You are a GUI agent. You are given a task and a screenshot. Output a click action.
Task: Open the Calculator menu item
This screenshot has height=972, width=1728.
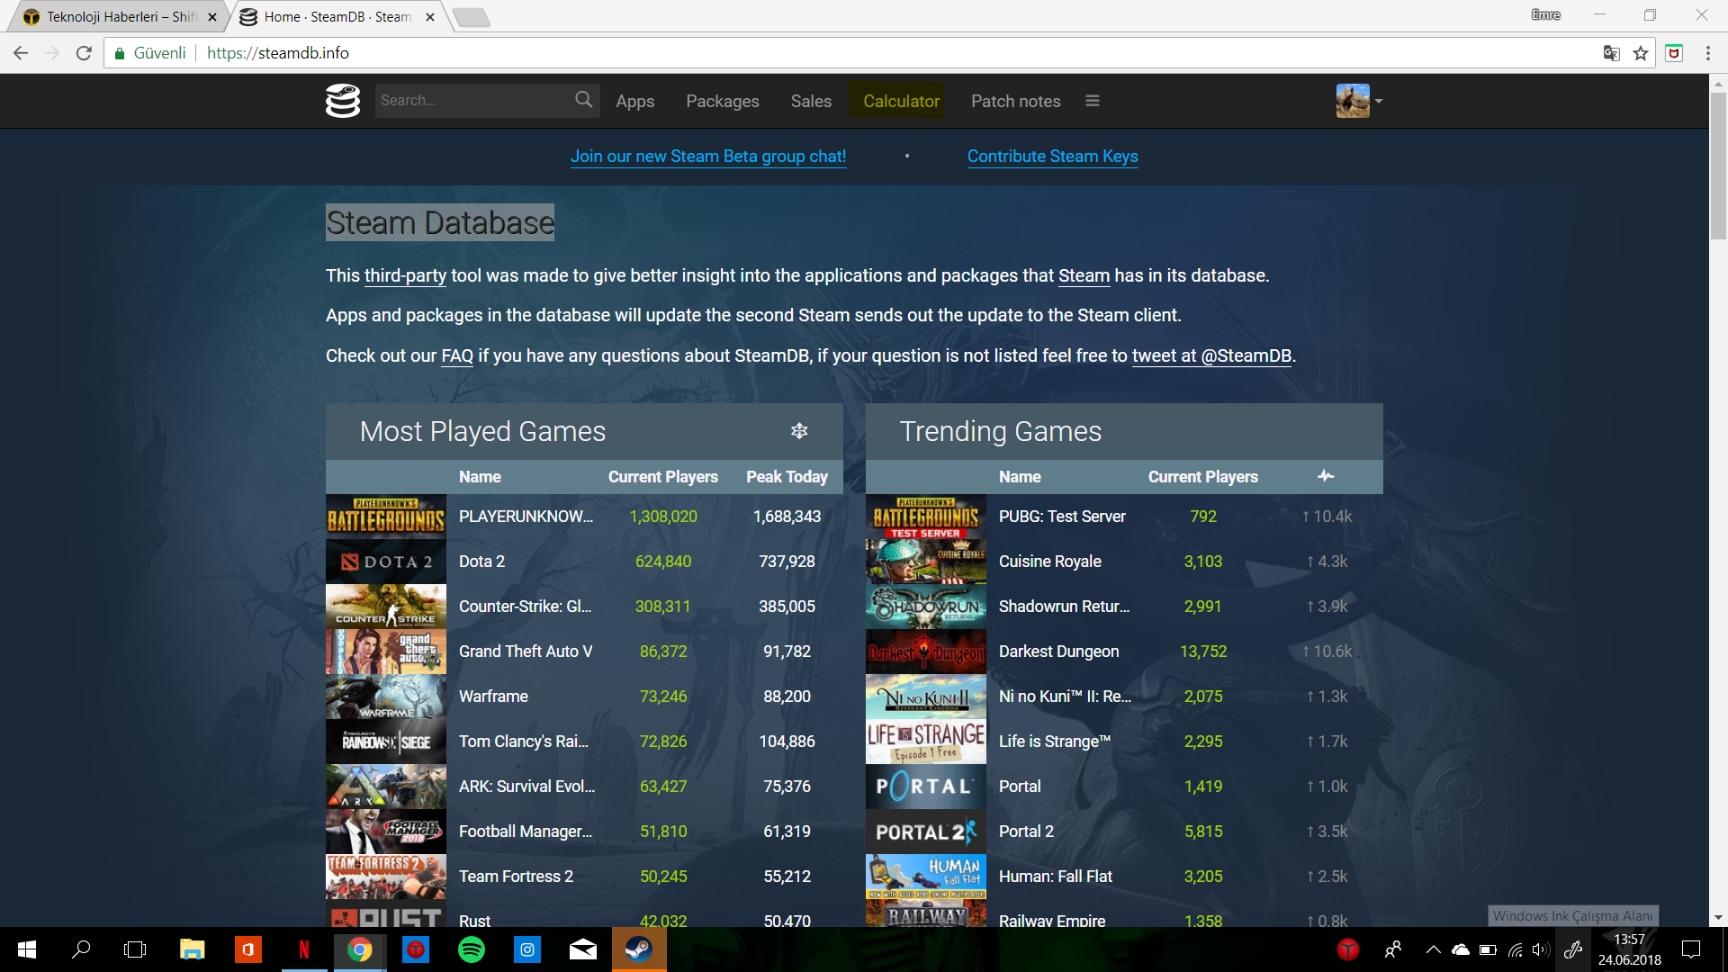pyautogui.click(x=901, y=101)
